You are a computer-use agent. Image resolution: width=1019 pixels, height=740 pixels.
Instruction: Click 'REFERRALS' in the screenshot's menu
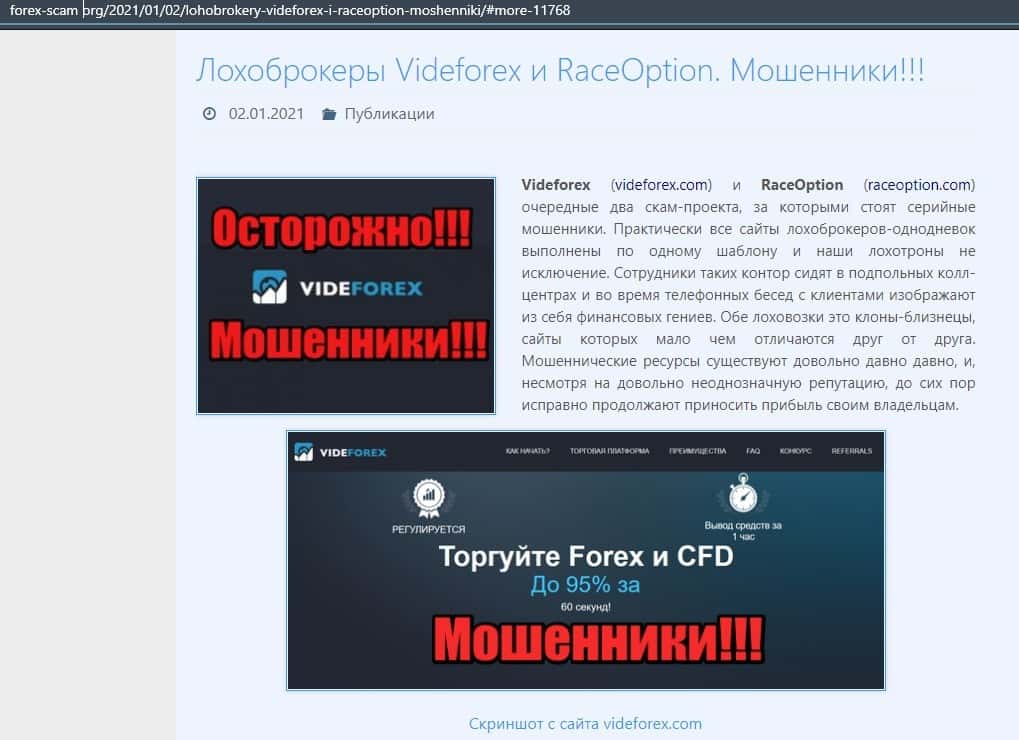pyautogui.click(x=852, y=451)
